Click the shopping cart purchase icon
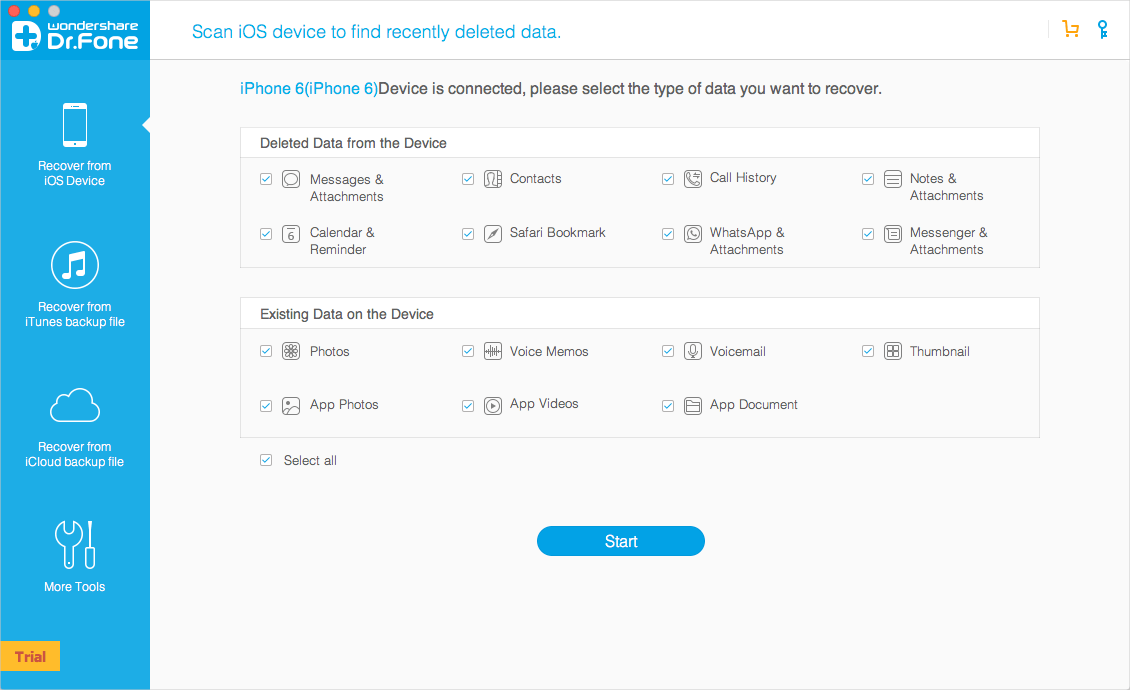Viewport: 1130px width, 690px height. pos(1070,29)
